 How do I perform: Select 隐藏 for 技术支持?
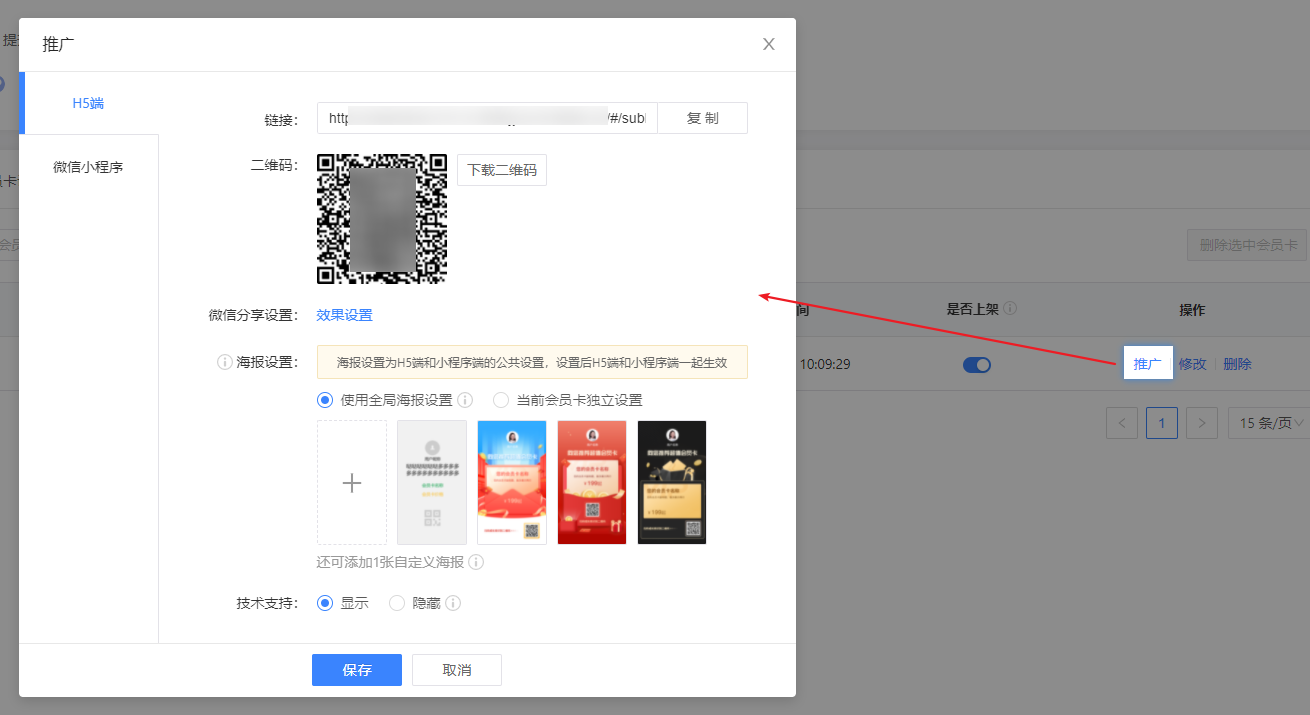point(397,603)
